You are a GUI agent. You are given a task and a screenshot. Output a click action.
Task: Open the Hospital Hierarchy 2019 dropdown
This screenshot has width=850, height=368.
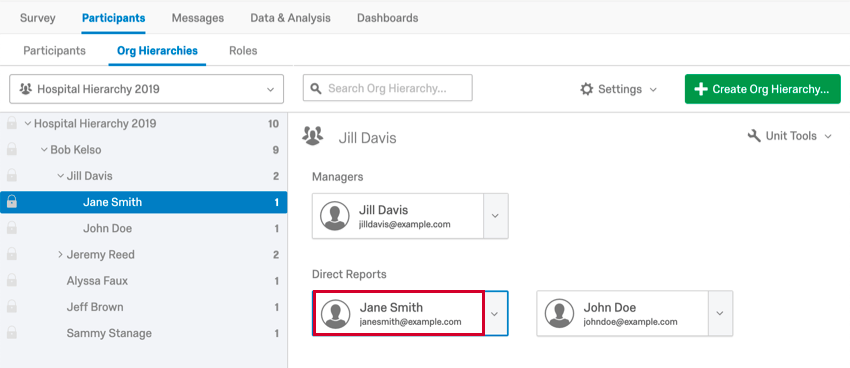tap(146, 89)
